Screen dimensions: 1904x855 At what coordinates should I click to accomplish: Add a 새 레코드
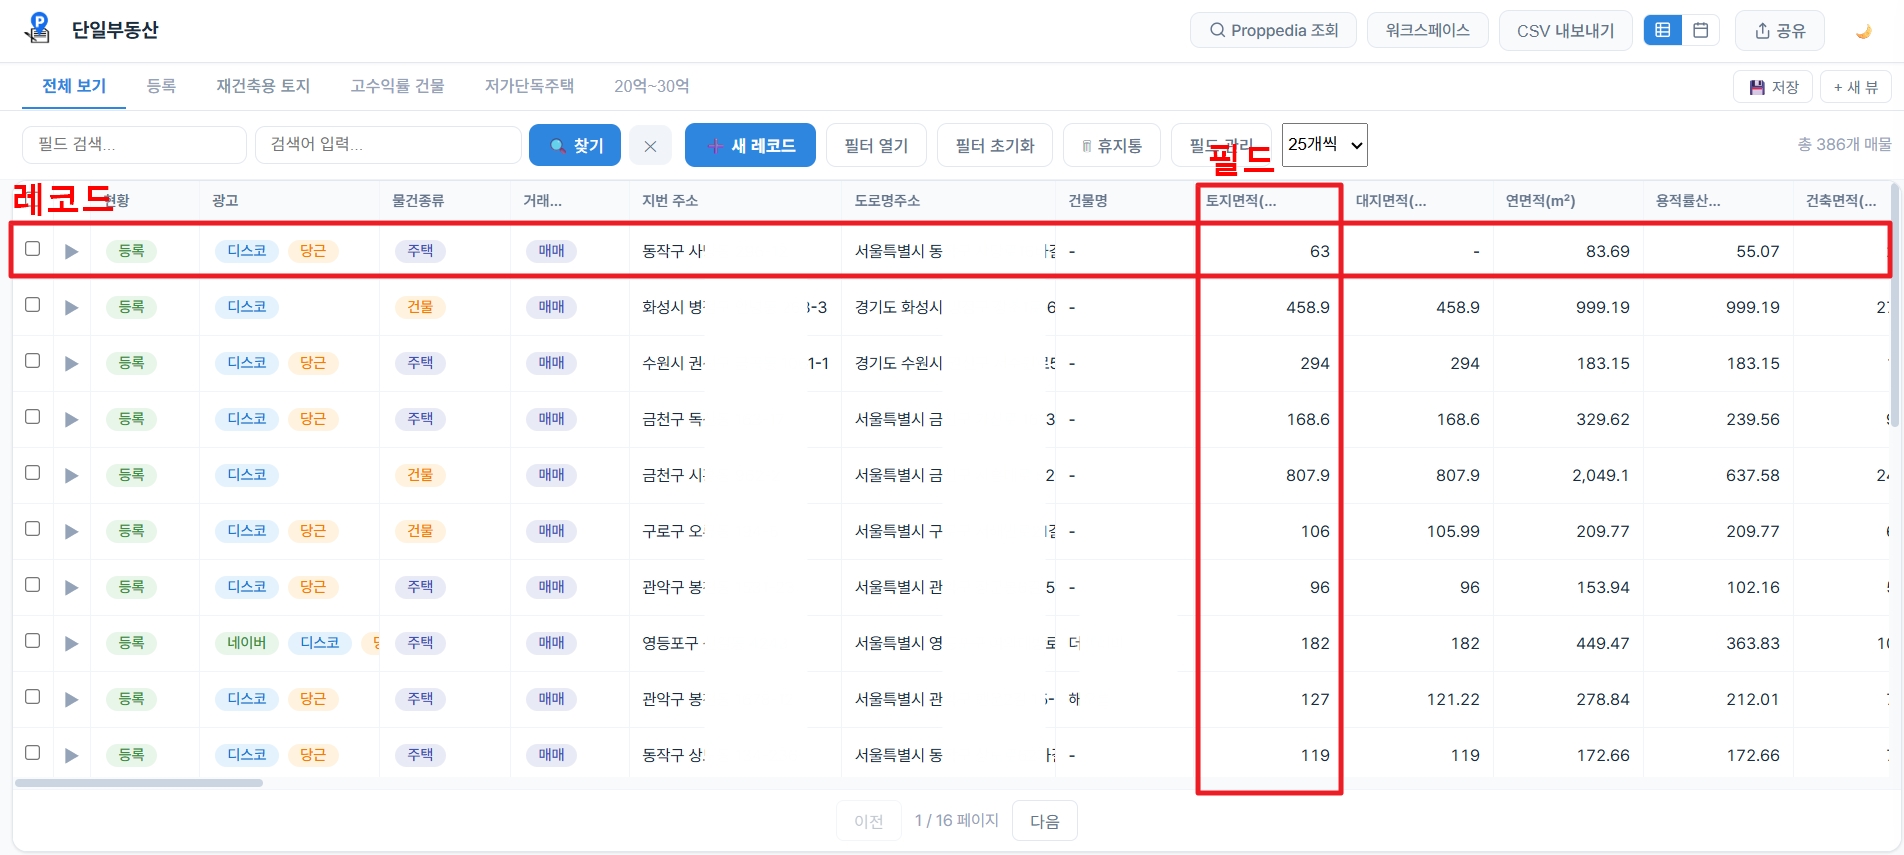[750, 146]
